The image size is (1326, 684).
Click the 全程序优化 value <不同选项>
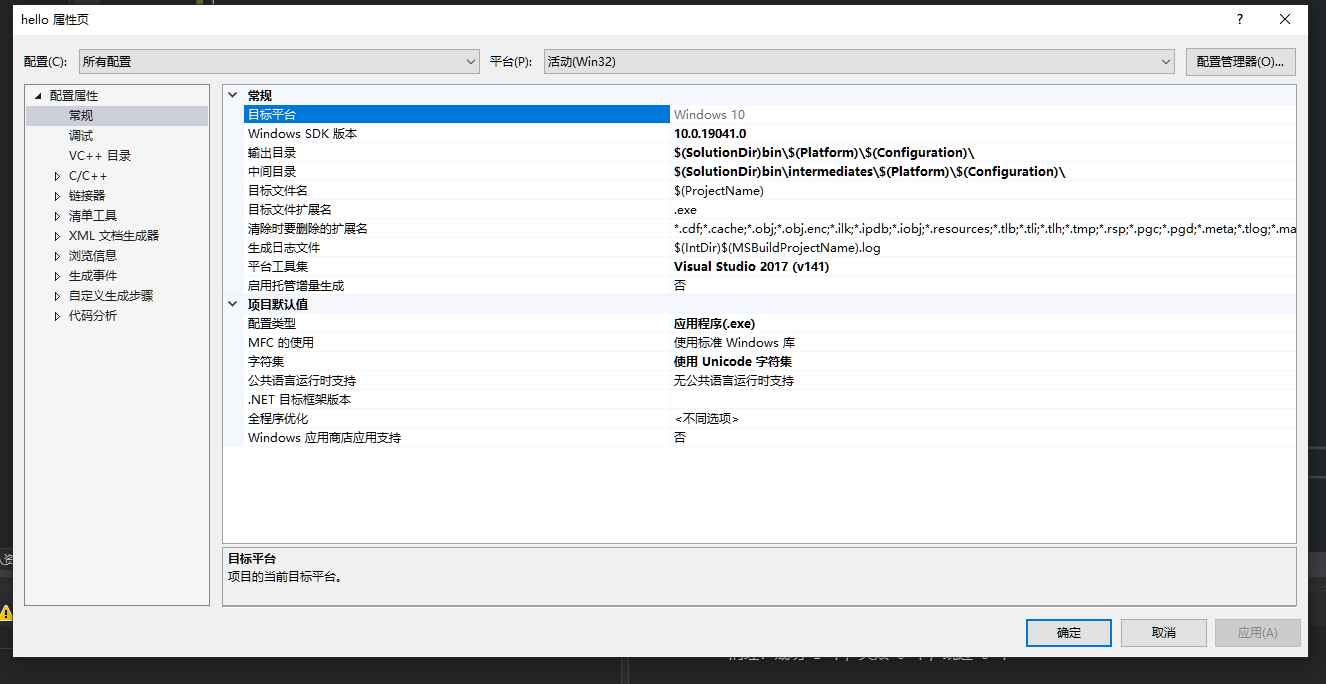click(707, 419)
